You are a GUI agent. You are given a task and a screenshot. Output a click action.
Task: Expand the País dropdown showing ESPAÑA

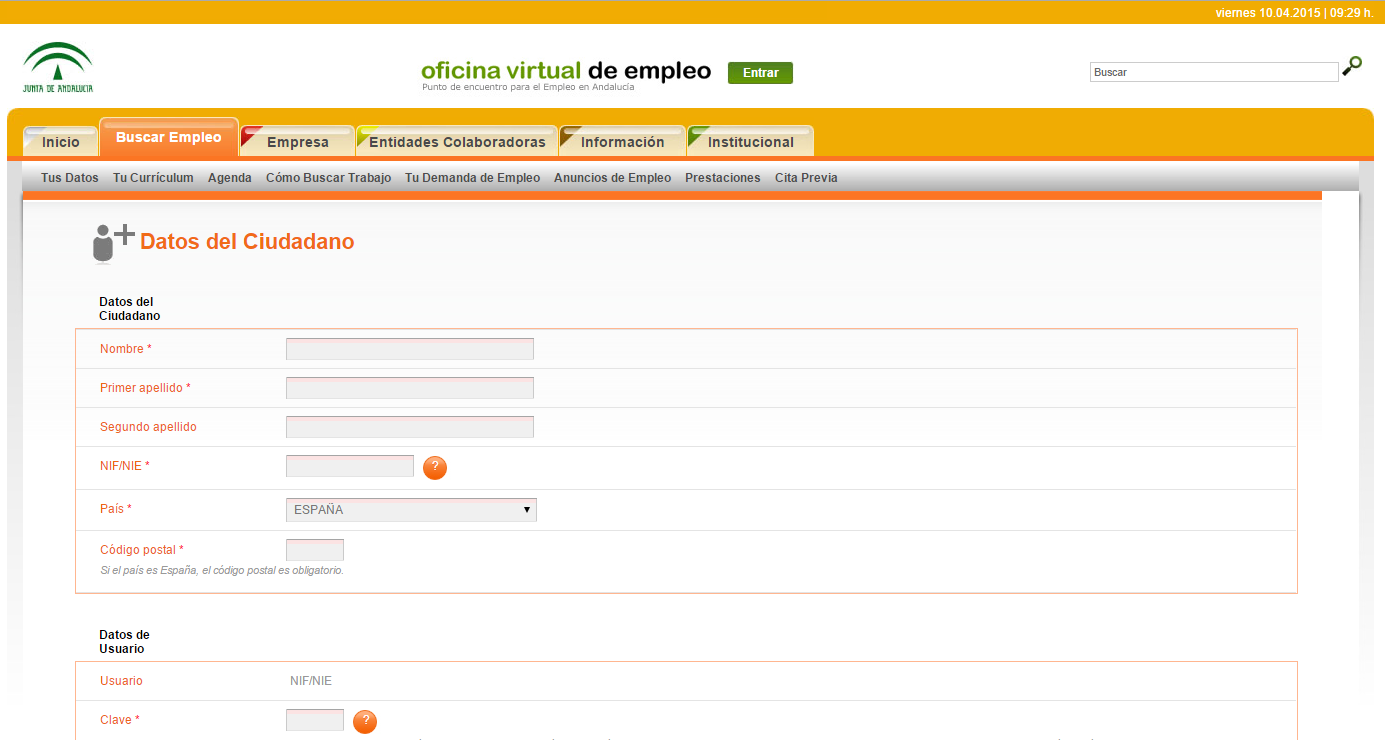tap(411, 510)
